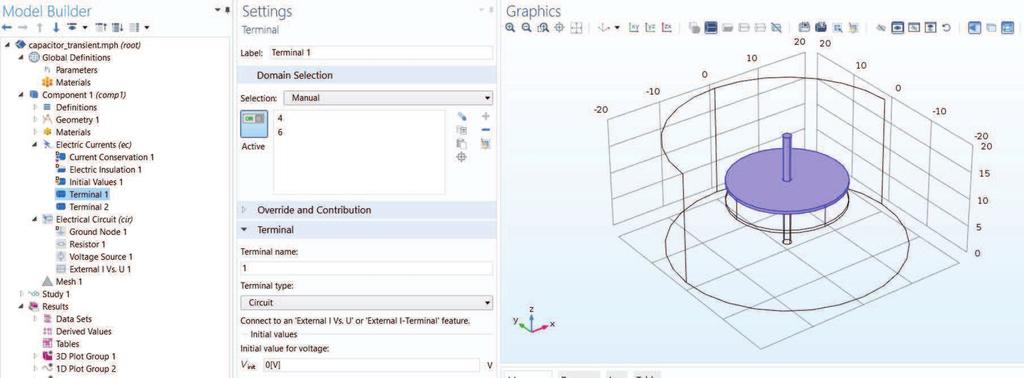Select the YZ view icon
This screenshot has width=1024, height=378.
[x=650, y=27]
